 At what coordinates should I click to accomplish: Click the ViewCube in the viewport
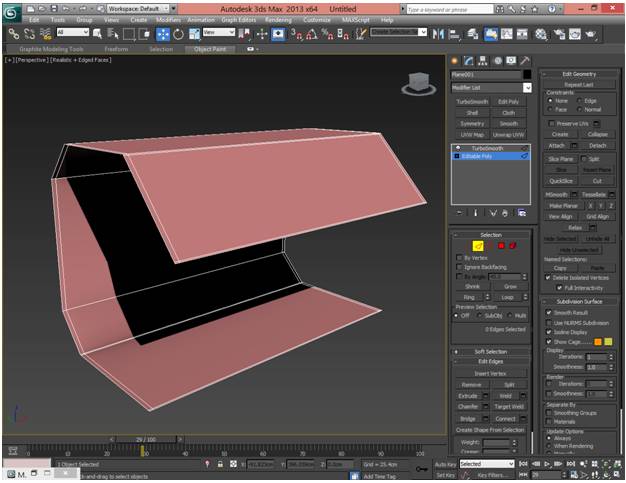[419, 84]
